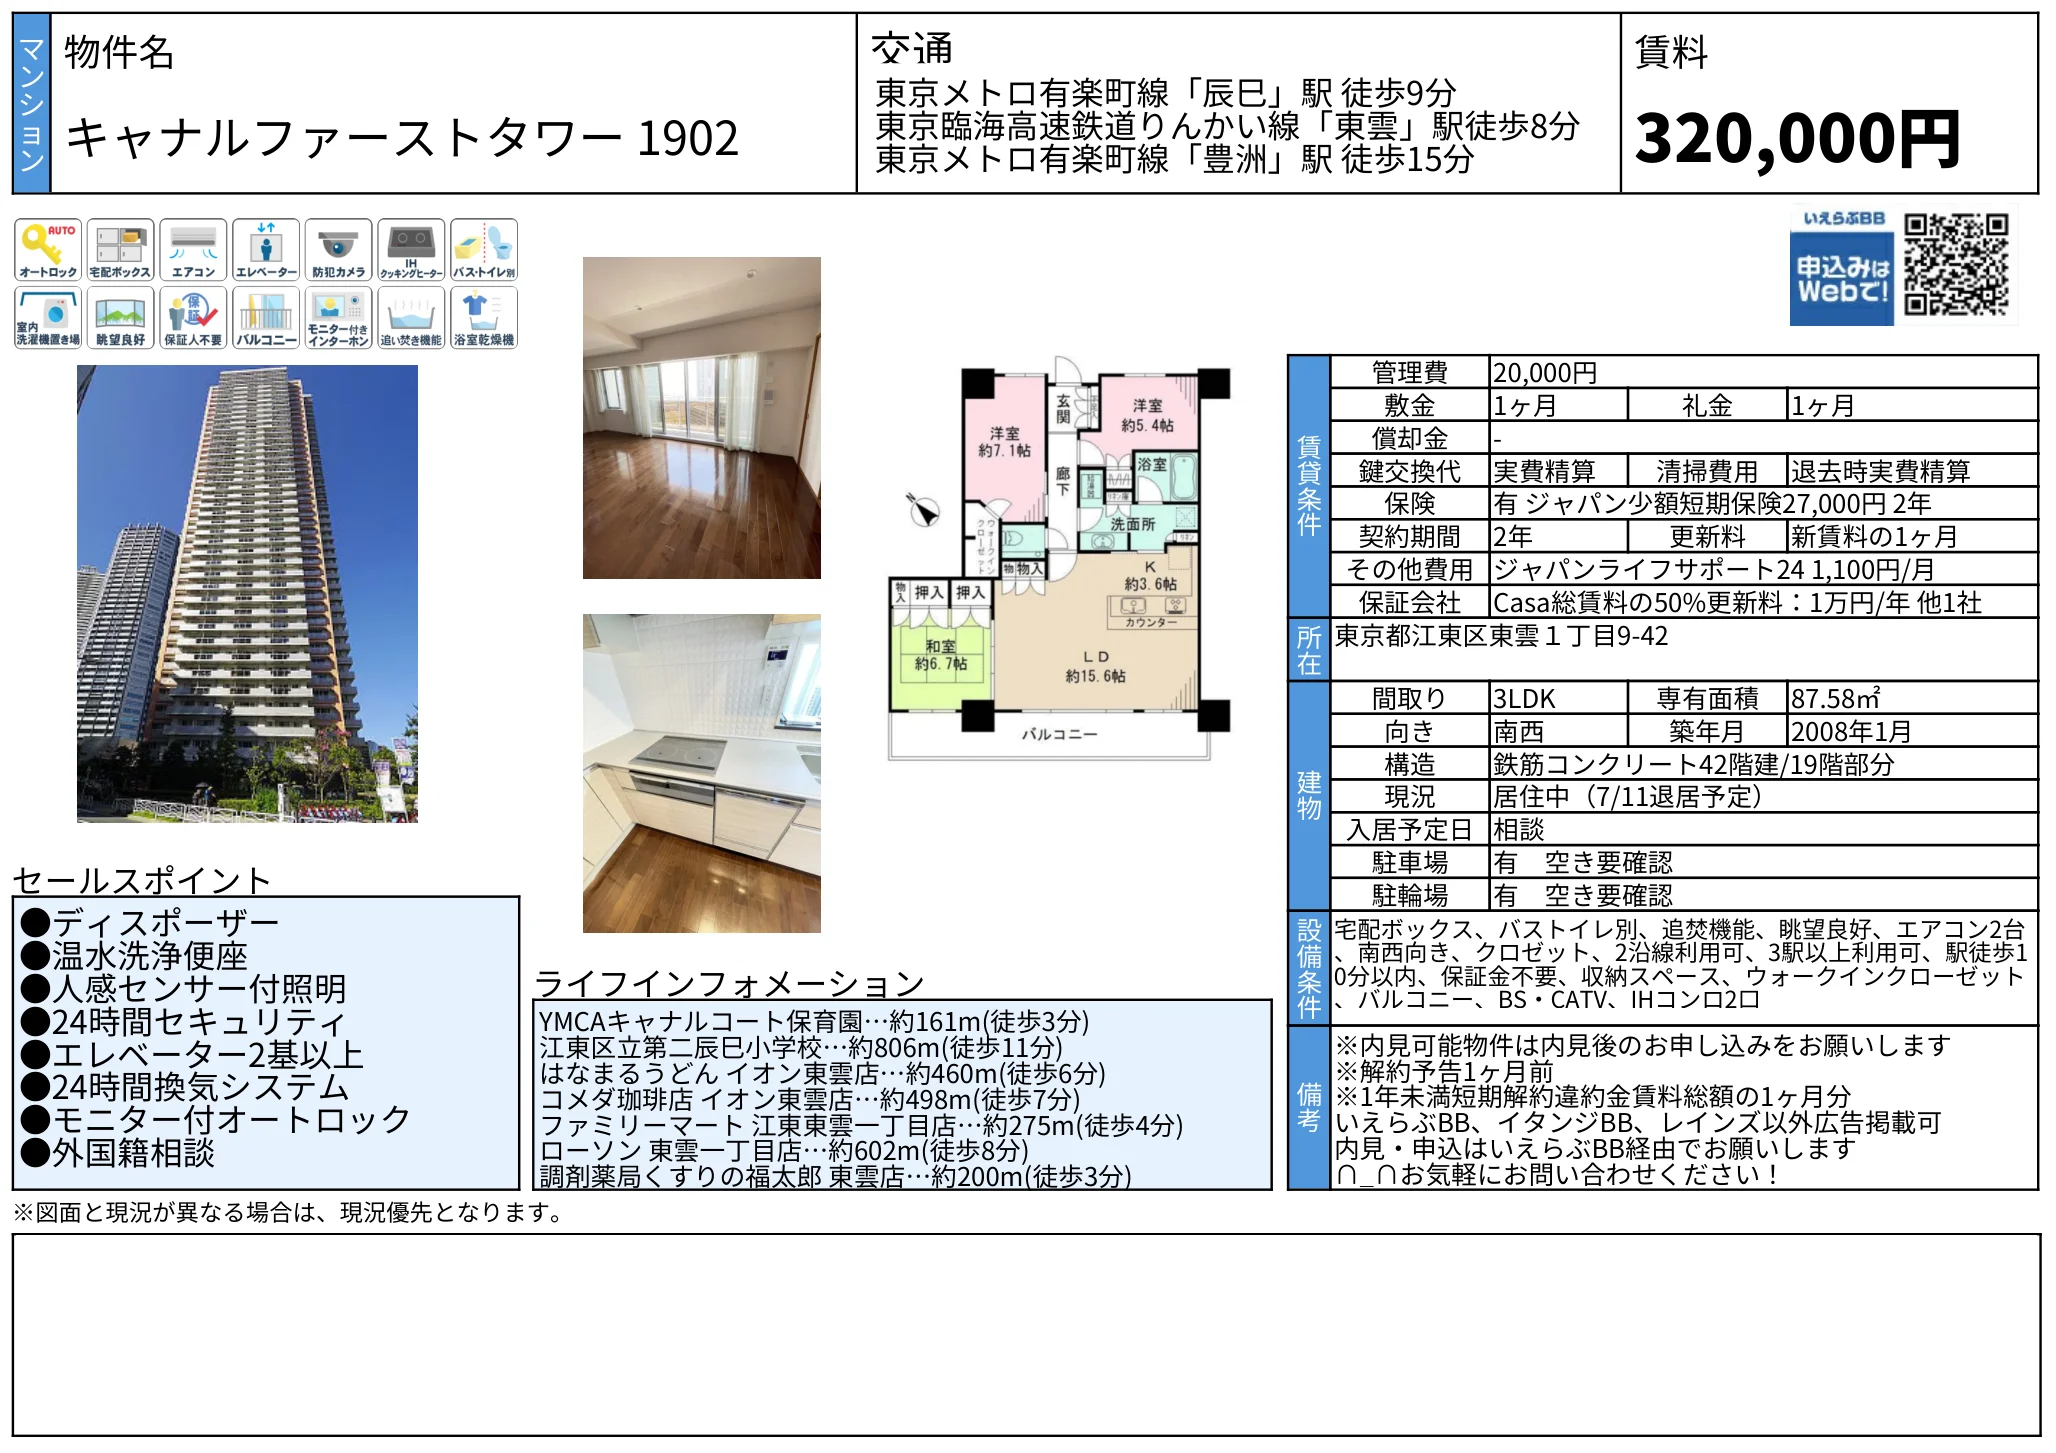
Task: Click the 保証会社 Casa総賃料の50% cell
Action: [1763, 603]
